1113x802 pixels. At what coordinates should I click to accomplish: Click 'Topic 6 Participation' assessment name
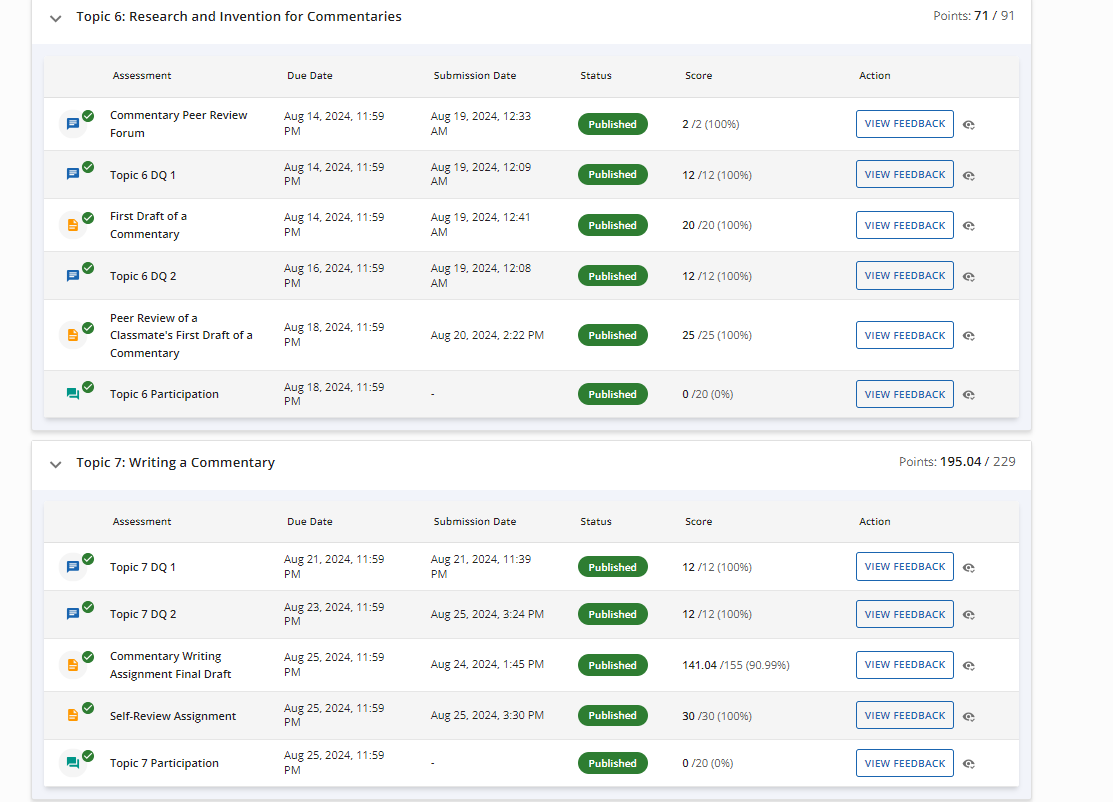[165, 395]
